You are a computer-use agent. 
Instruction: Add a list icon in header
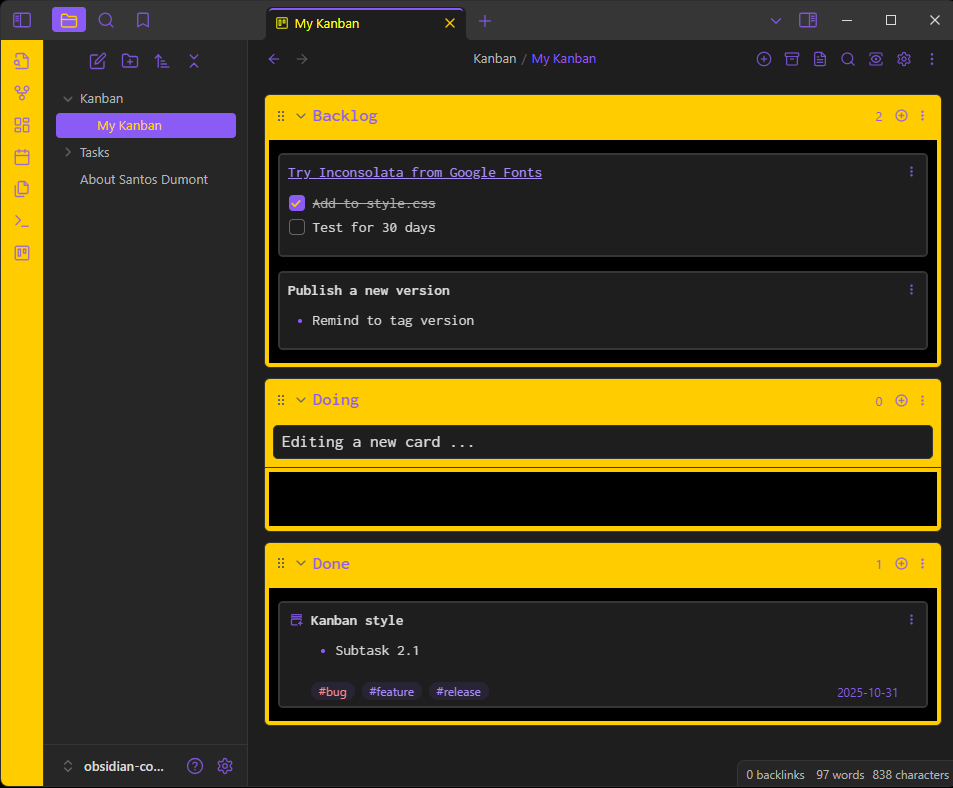pos(764,59)
